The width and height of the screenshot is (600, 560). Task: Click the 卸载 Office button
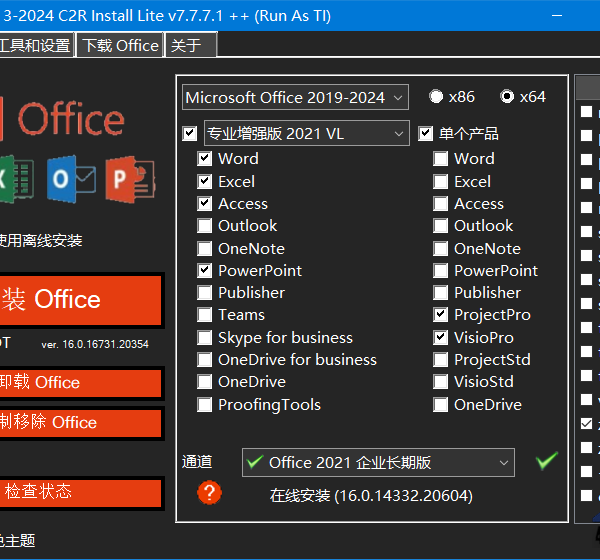[x=80, y=383]
